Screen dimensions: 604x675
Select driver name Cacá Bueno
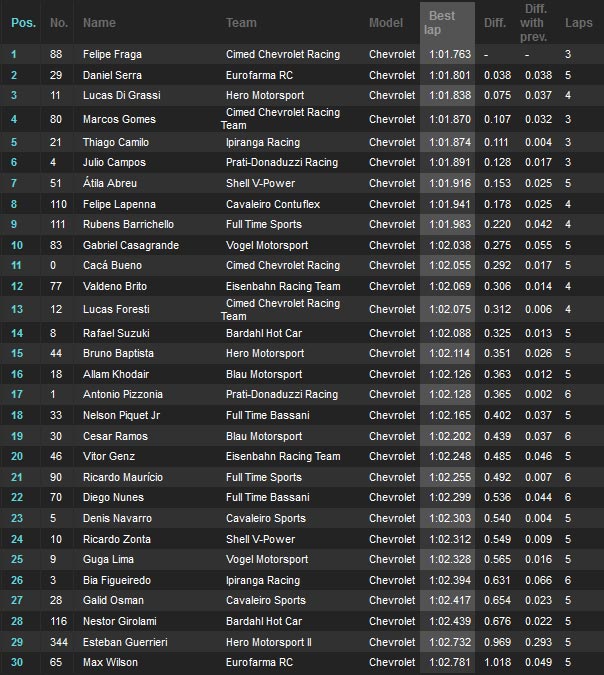click(x=112, y=265)
